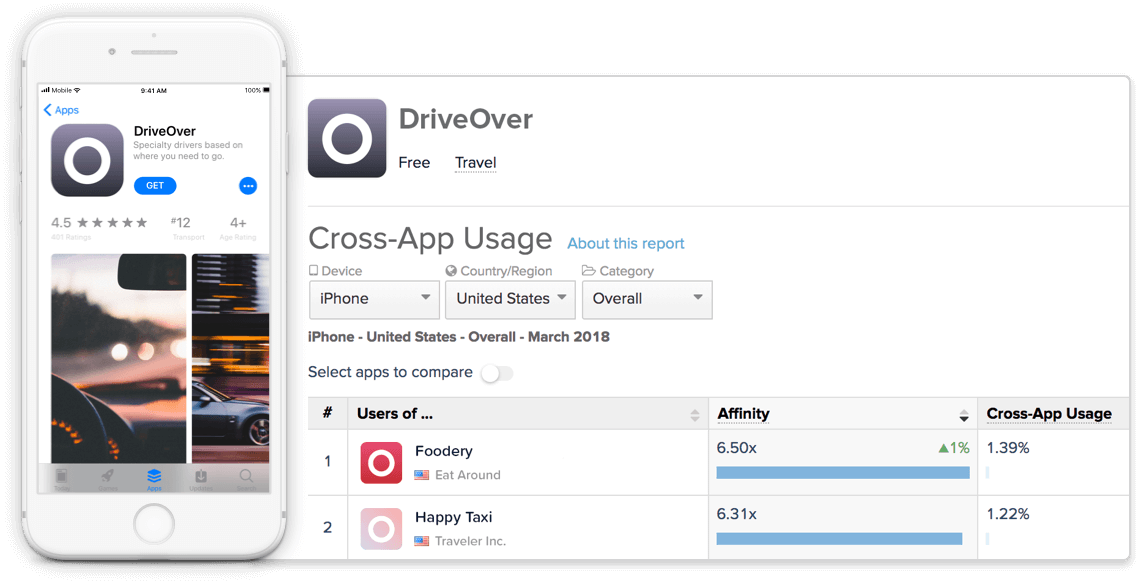
Task: Tap the Today tab icon on the phone
Action: click(x=62, y=477)
